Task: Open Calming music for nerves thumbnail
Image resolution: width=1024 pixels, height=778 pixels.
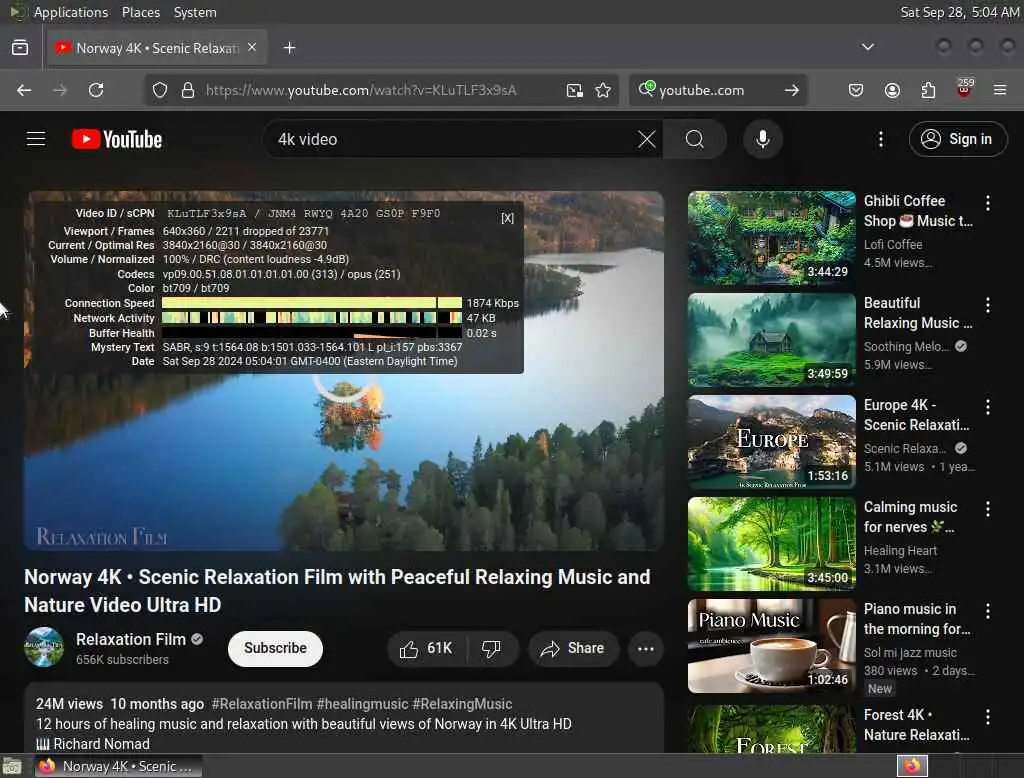Action: pos(771,544)
